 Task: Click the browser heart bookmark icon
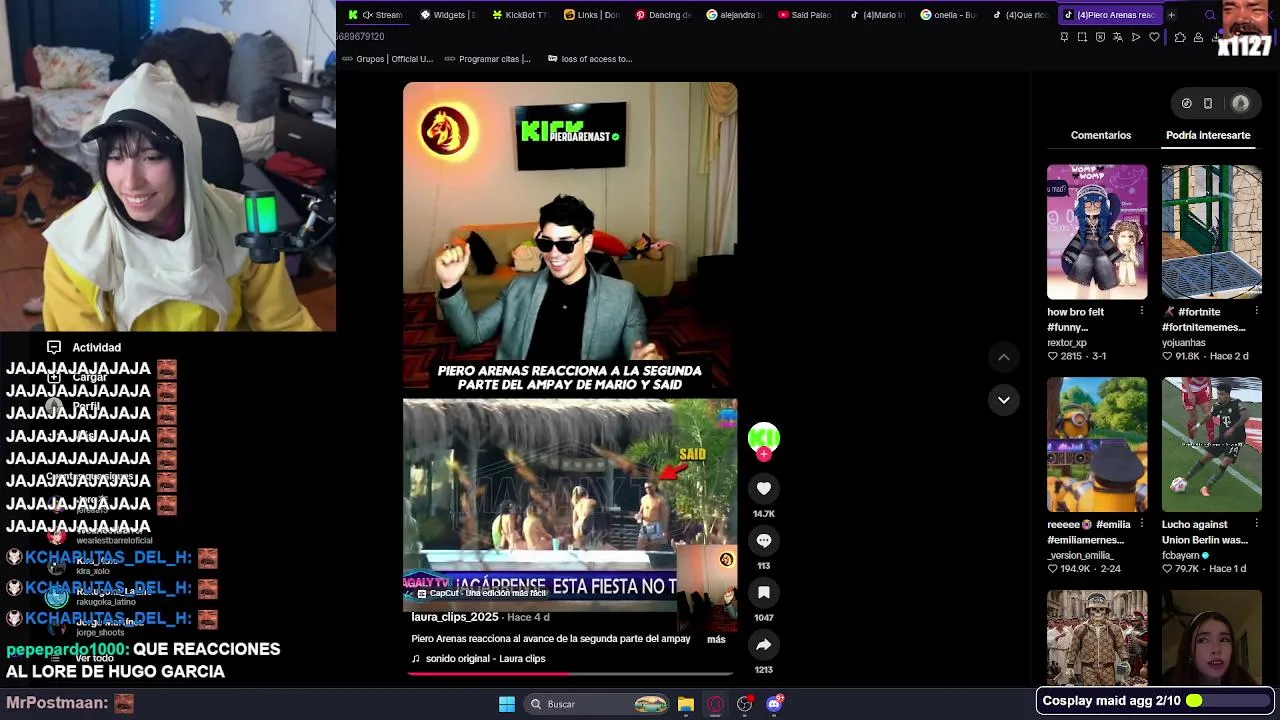(1154, 37)
